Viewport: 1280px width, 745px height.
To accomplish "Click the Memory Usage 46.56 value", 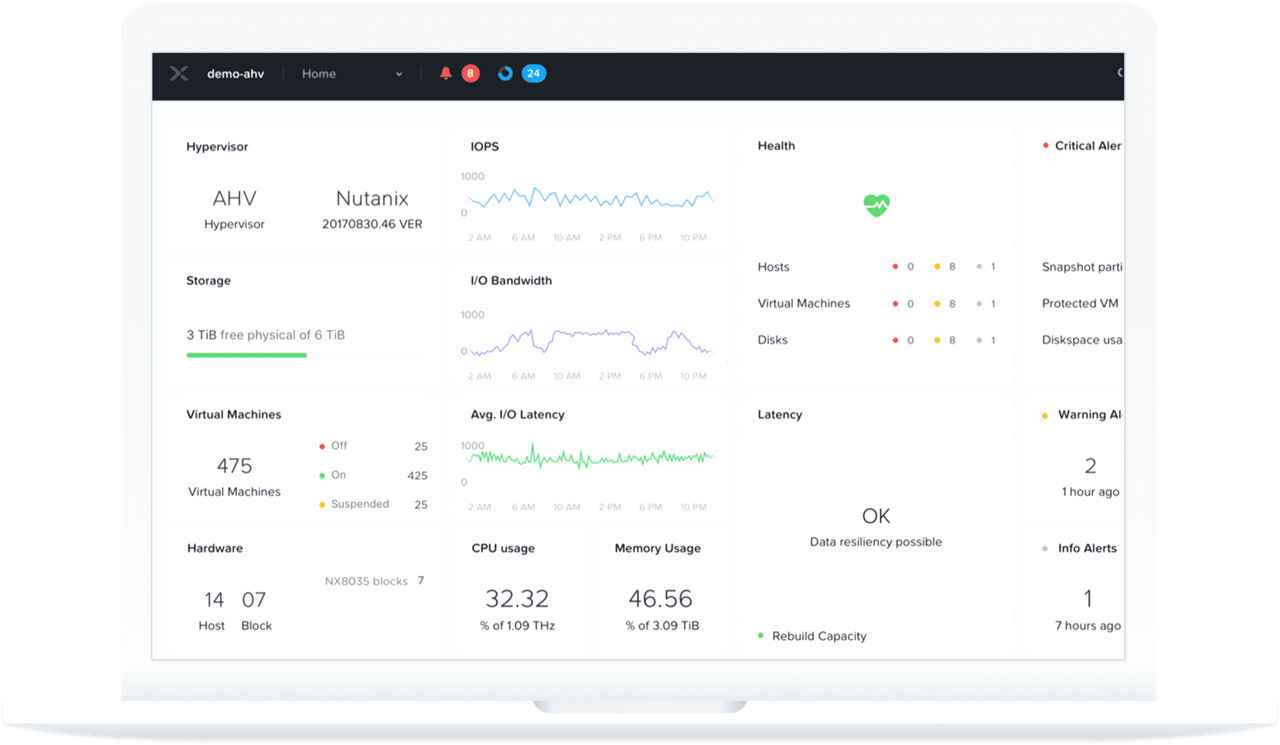I will [x=660, y=599].
